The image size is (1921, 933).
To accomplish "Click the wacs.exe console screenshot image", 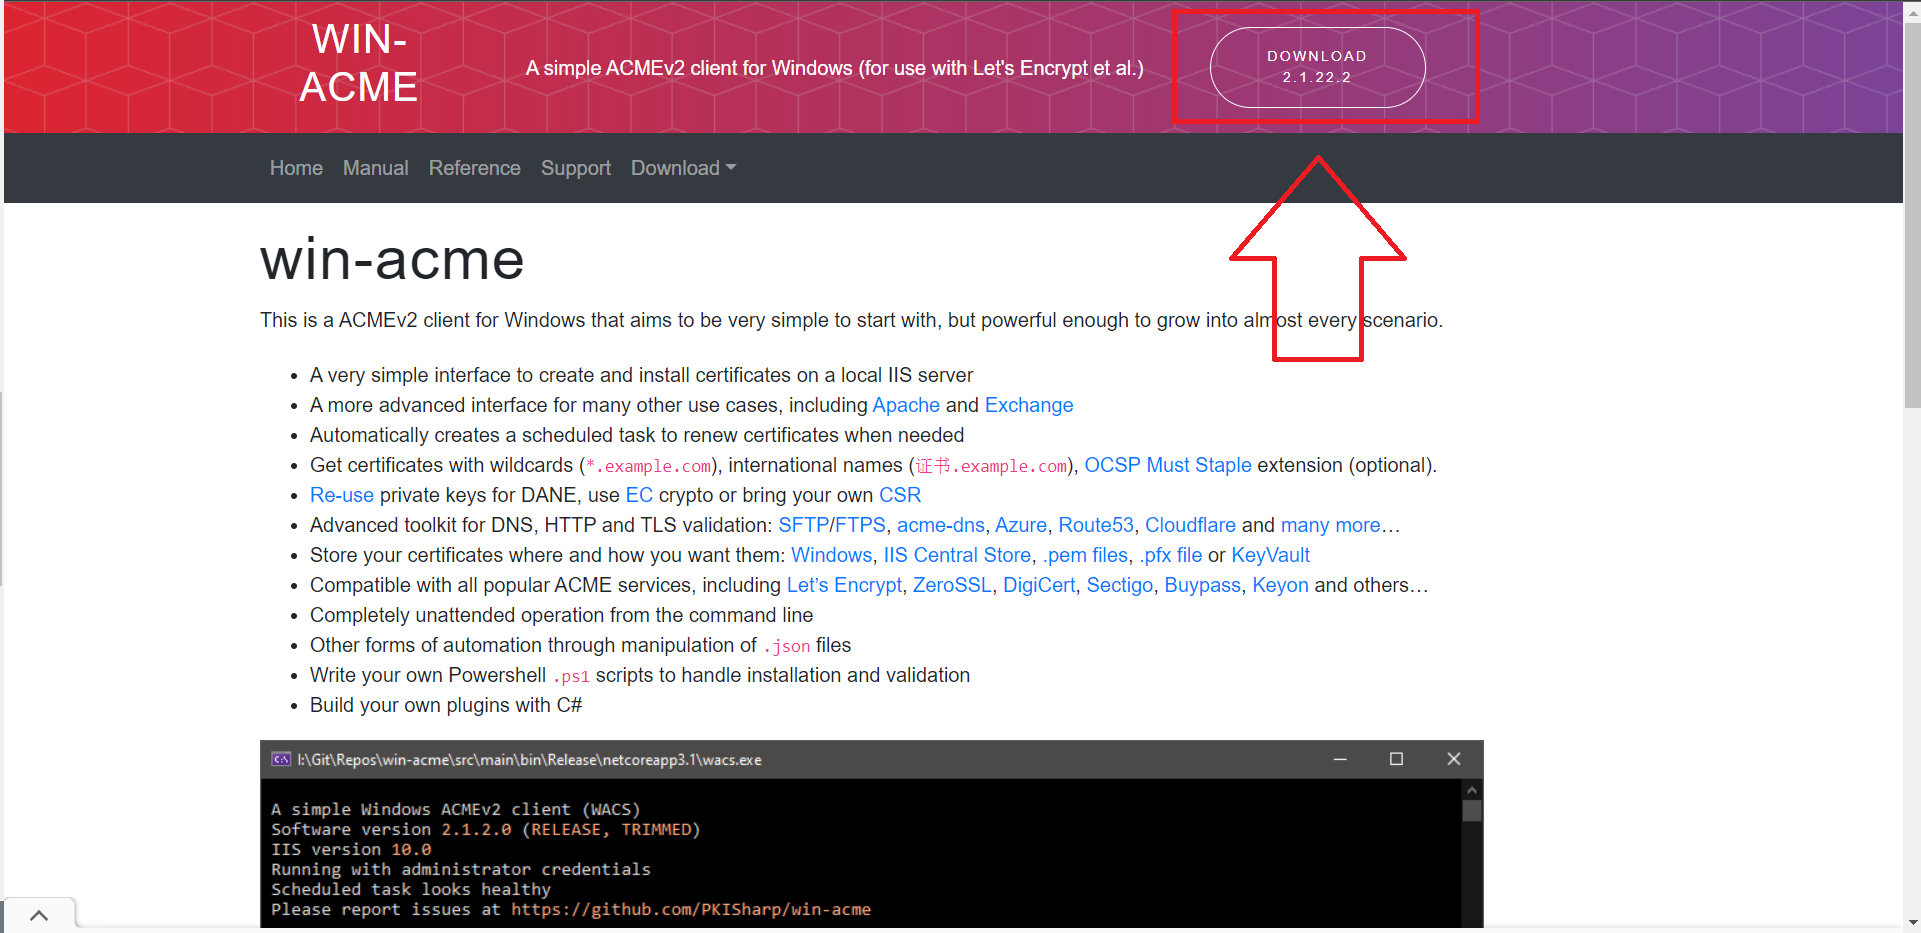I will pyautogui.click(x=871, y=836).
